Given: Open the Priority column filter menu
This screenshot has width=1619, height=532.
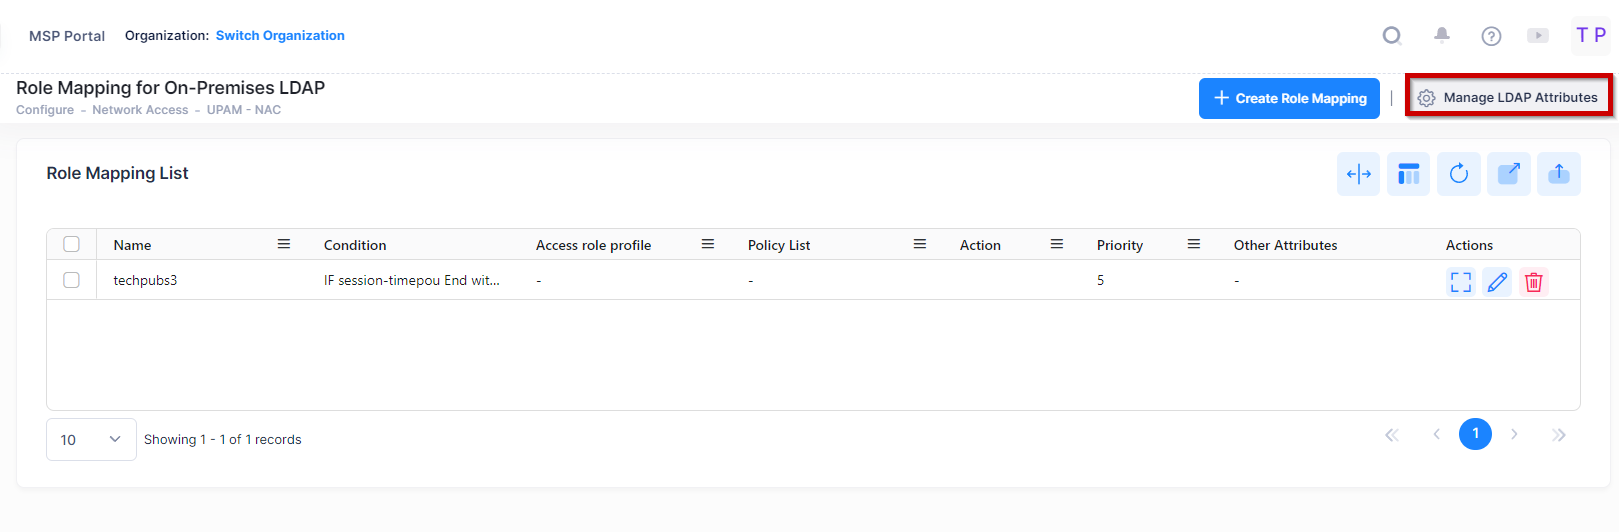Looking at the screenshot, I should [x=1193, y=244].
